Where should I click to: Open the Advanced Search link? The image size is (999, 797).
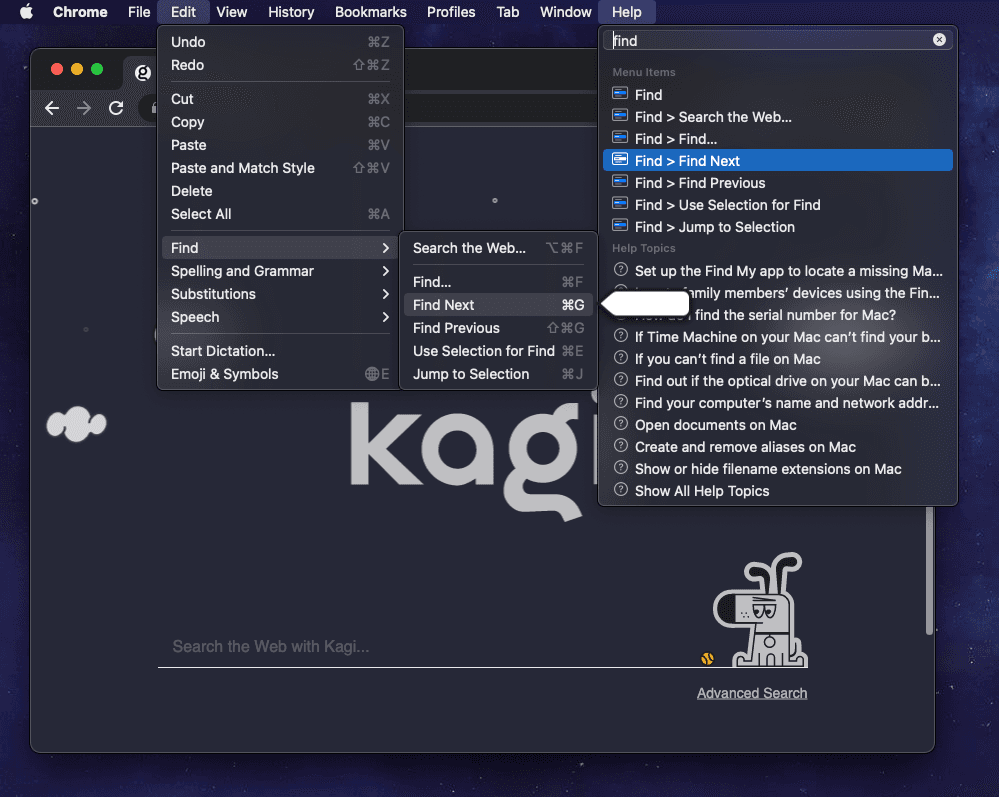point(752,693)
